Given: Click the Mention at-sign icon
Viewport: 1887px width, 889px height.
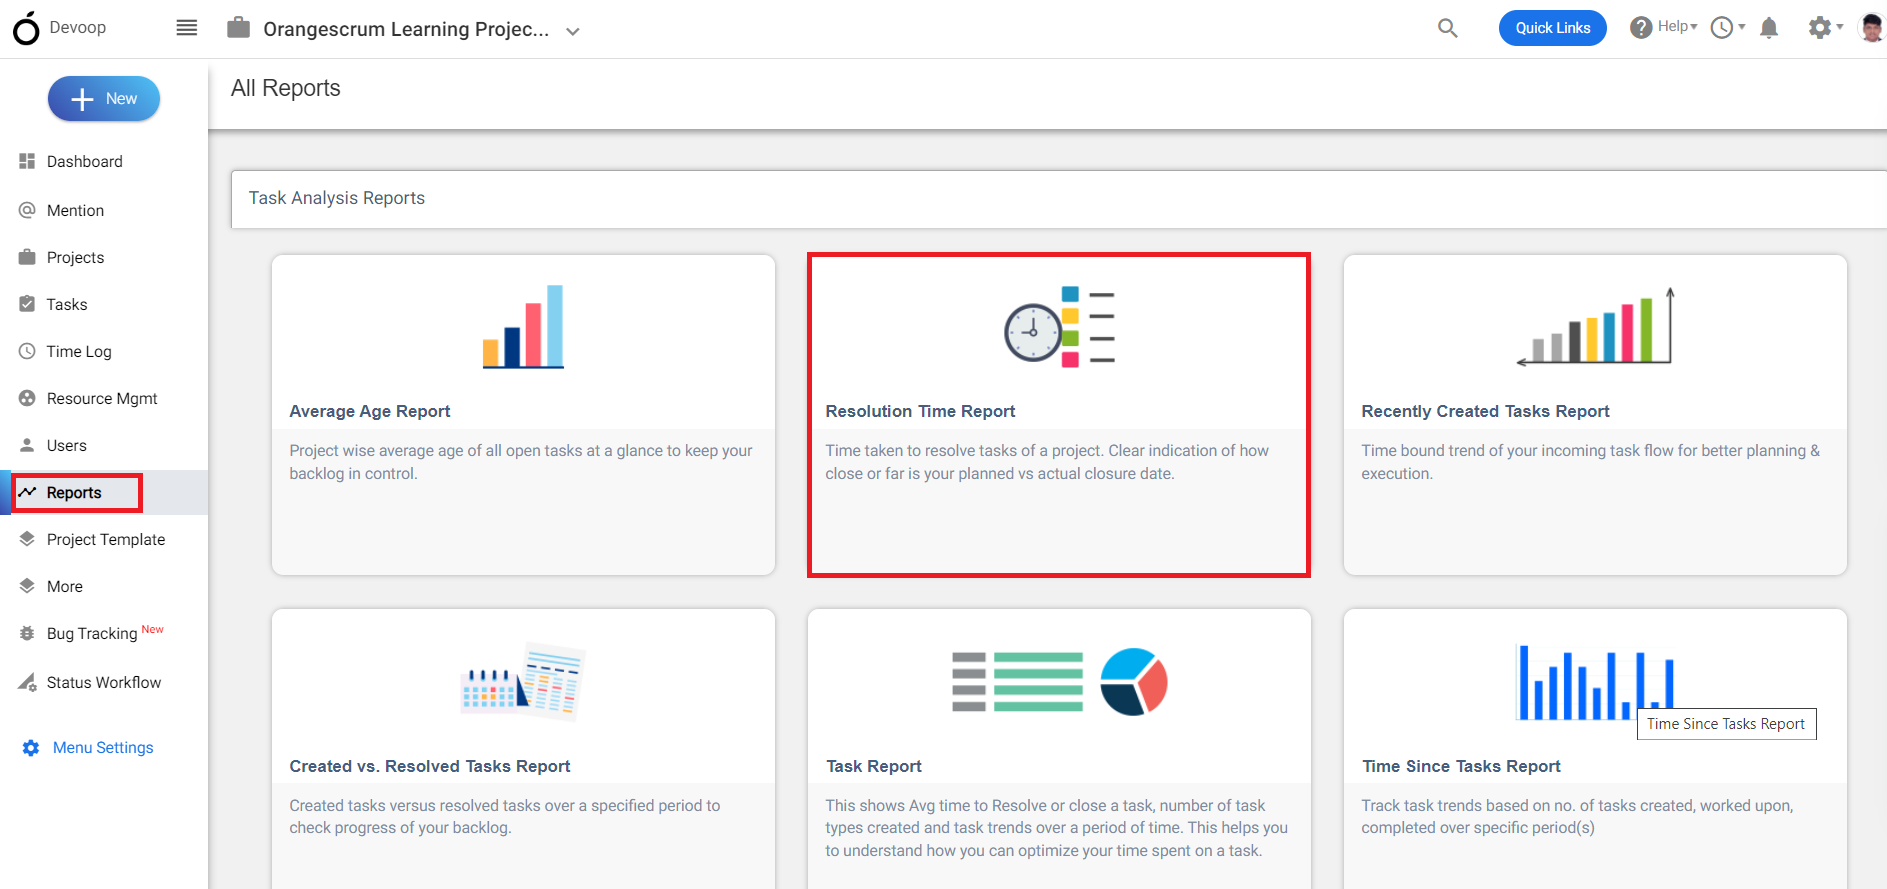Looking at the screenshot, I should pyautogui.click(x=27, y=210).
